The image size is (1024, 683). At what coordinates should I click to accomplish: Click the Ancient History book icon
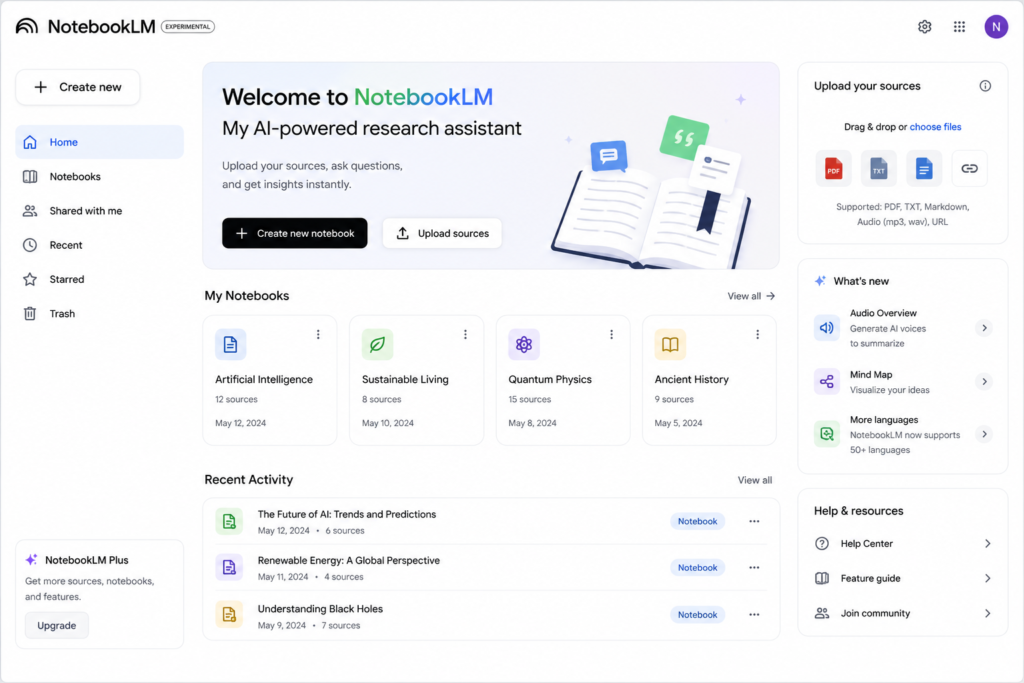[x=670, y=344]
